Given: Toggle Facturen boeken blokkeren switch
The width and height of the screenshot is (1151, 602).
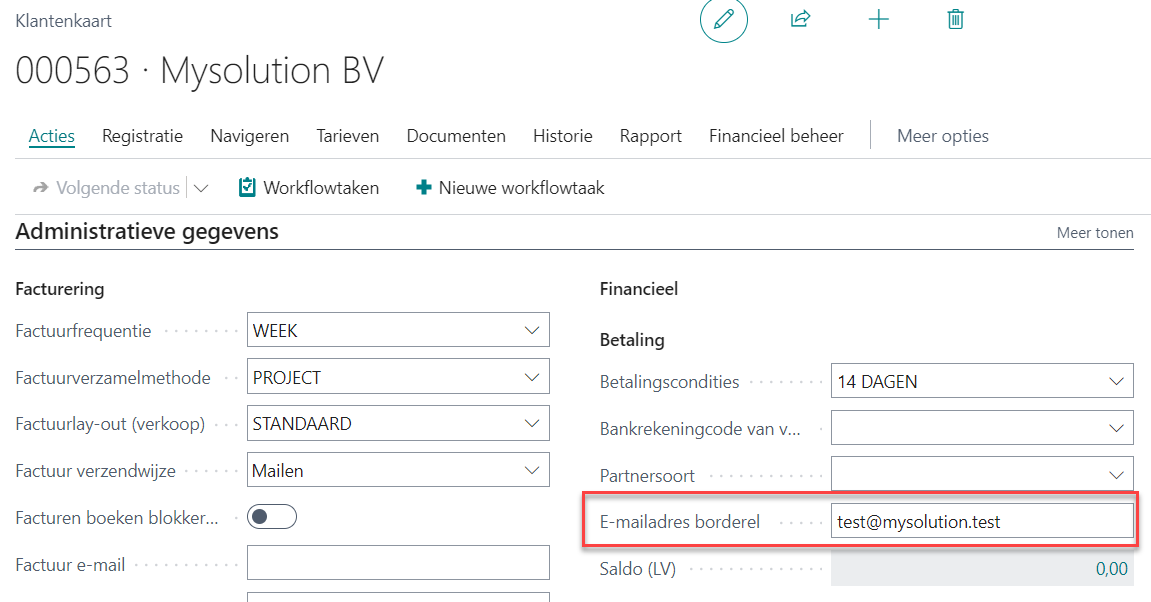Looking at the screenshot, I should point(272,517).
